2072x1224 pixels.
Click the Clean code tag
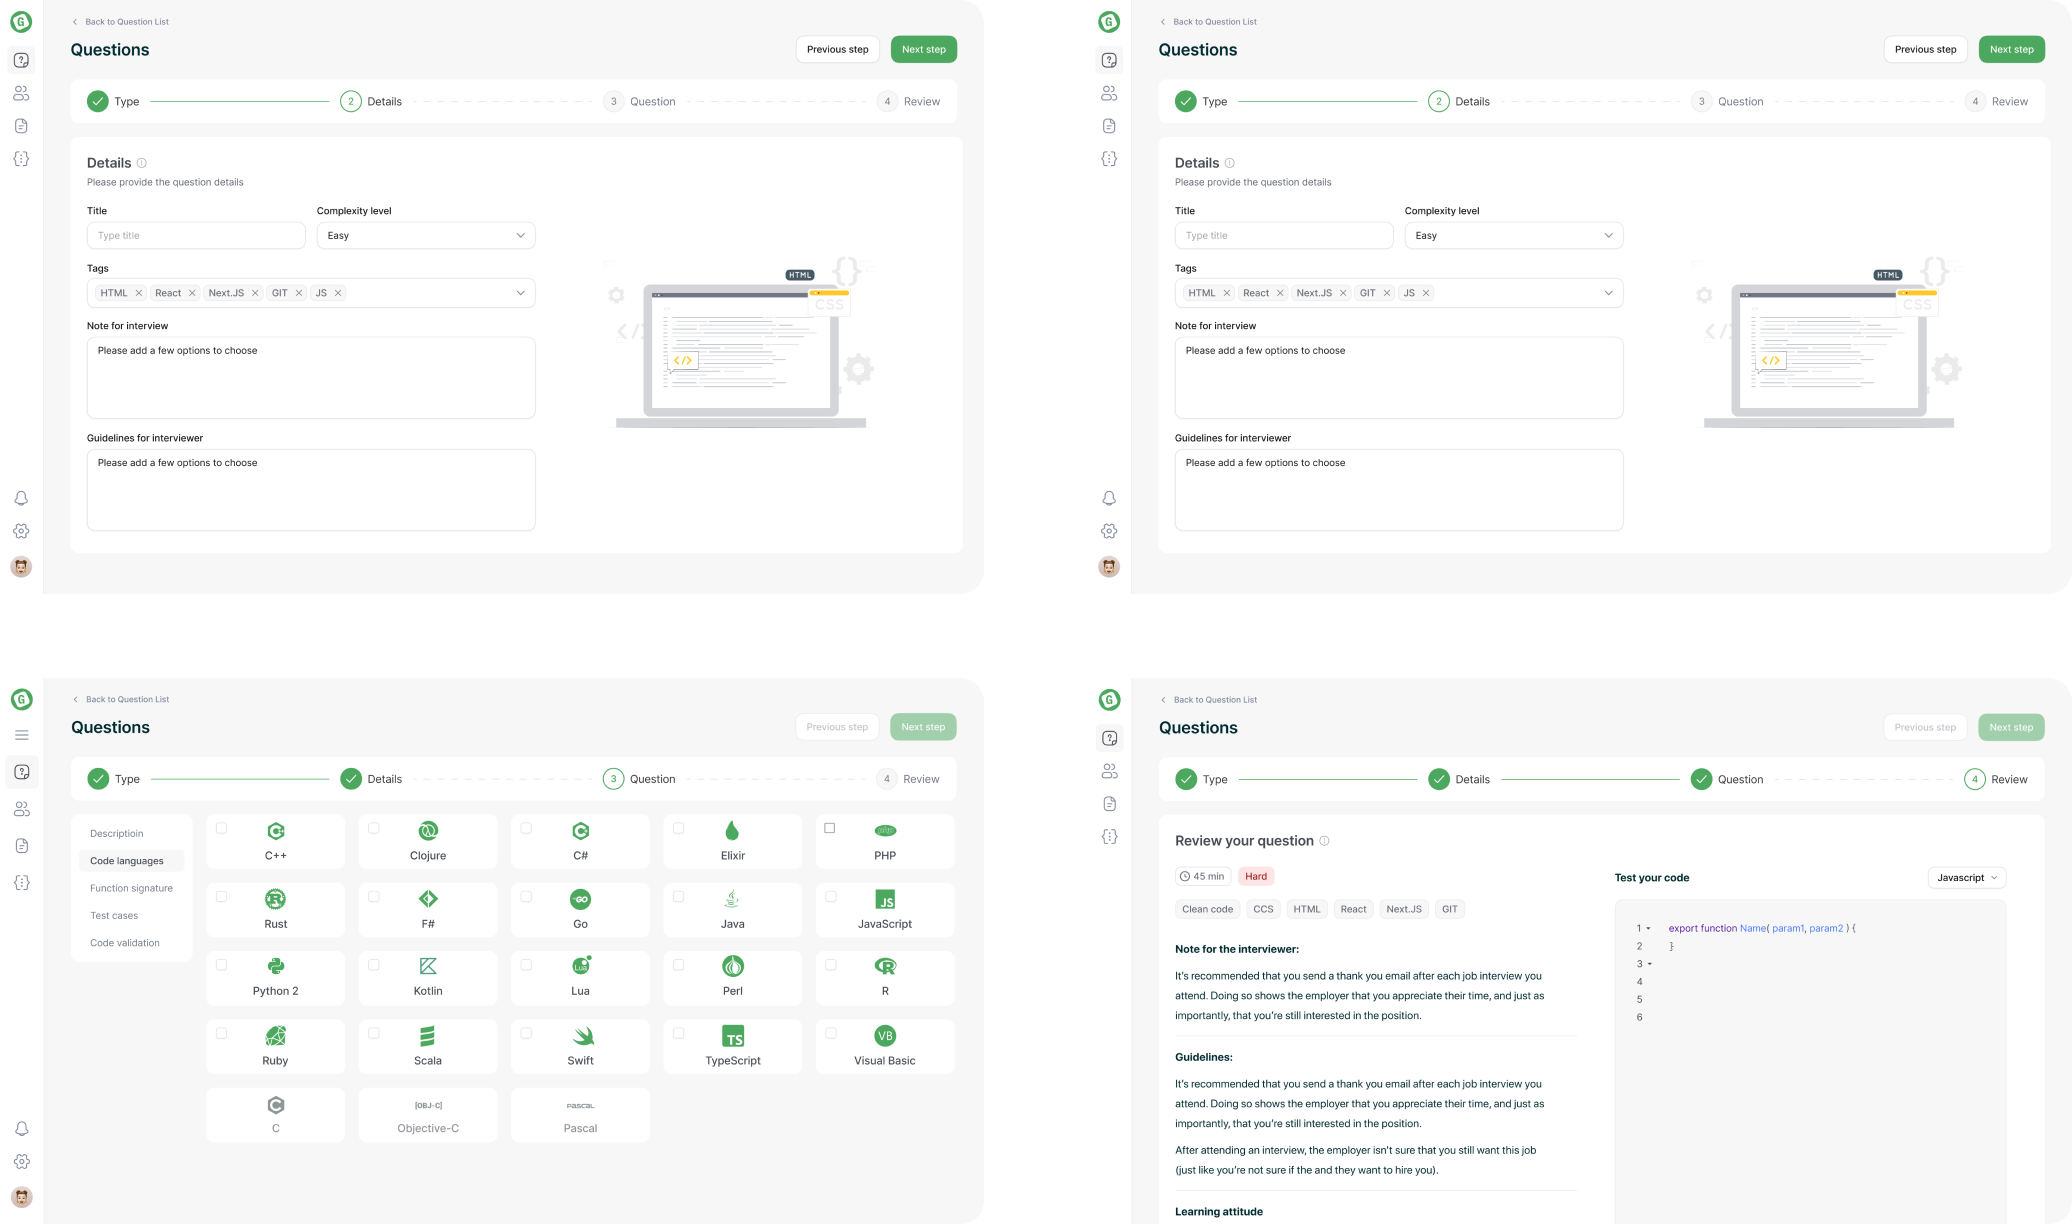coord(1207,909)
